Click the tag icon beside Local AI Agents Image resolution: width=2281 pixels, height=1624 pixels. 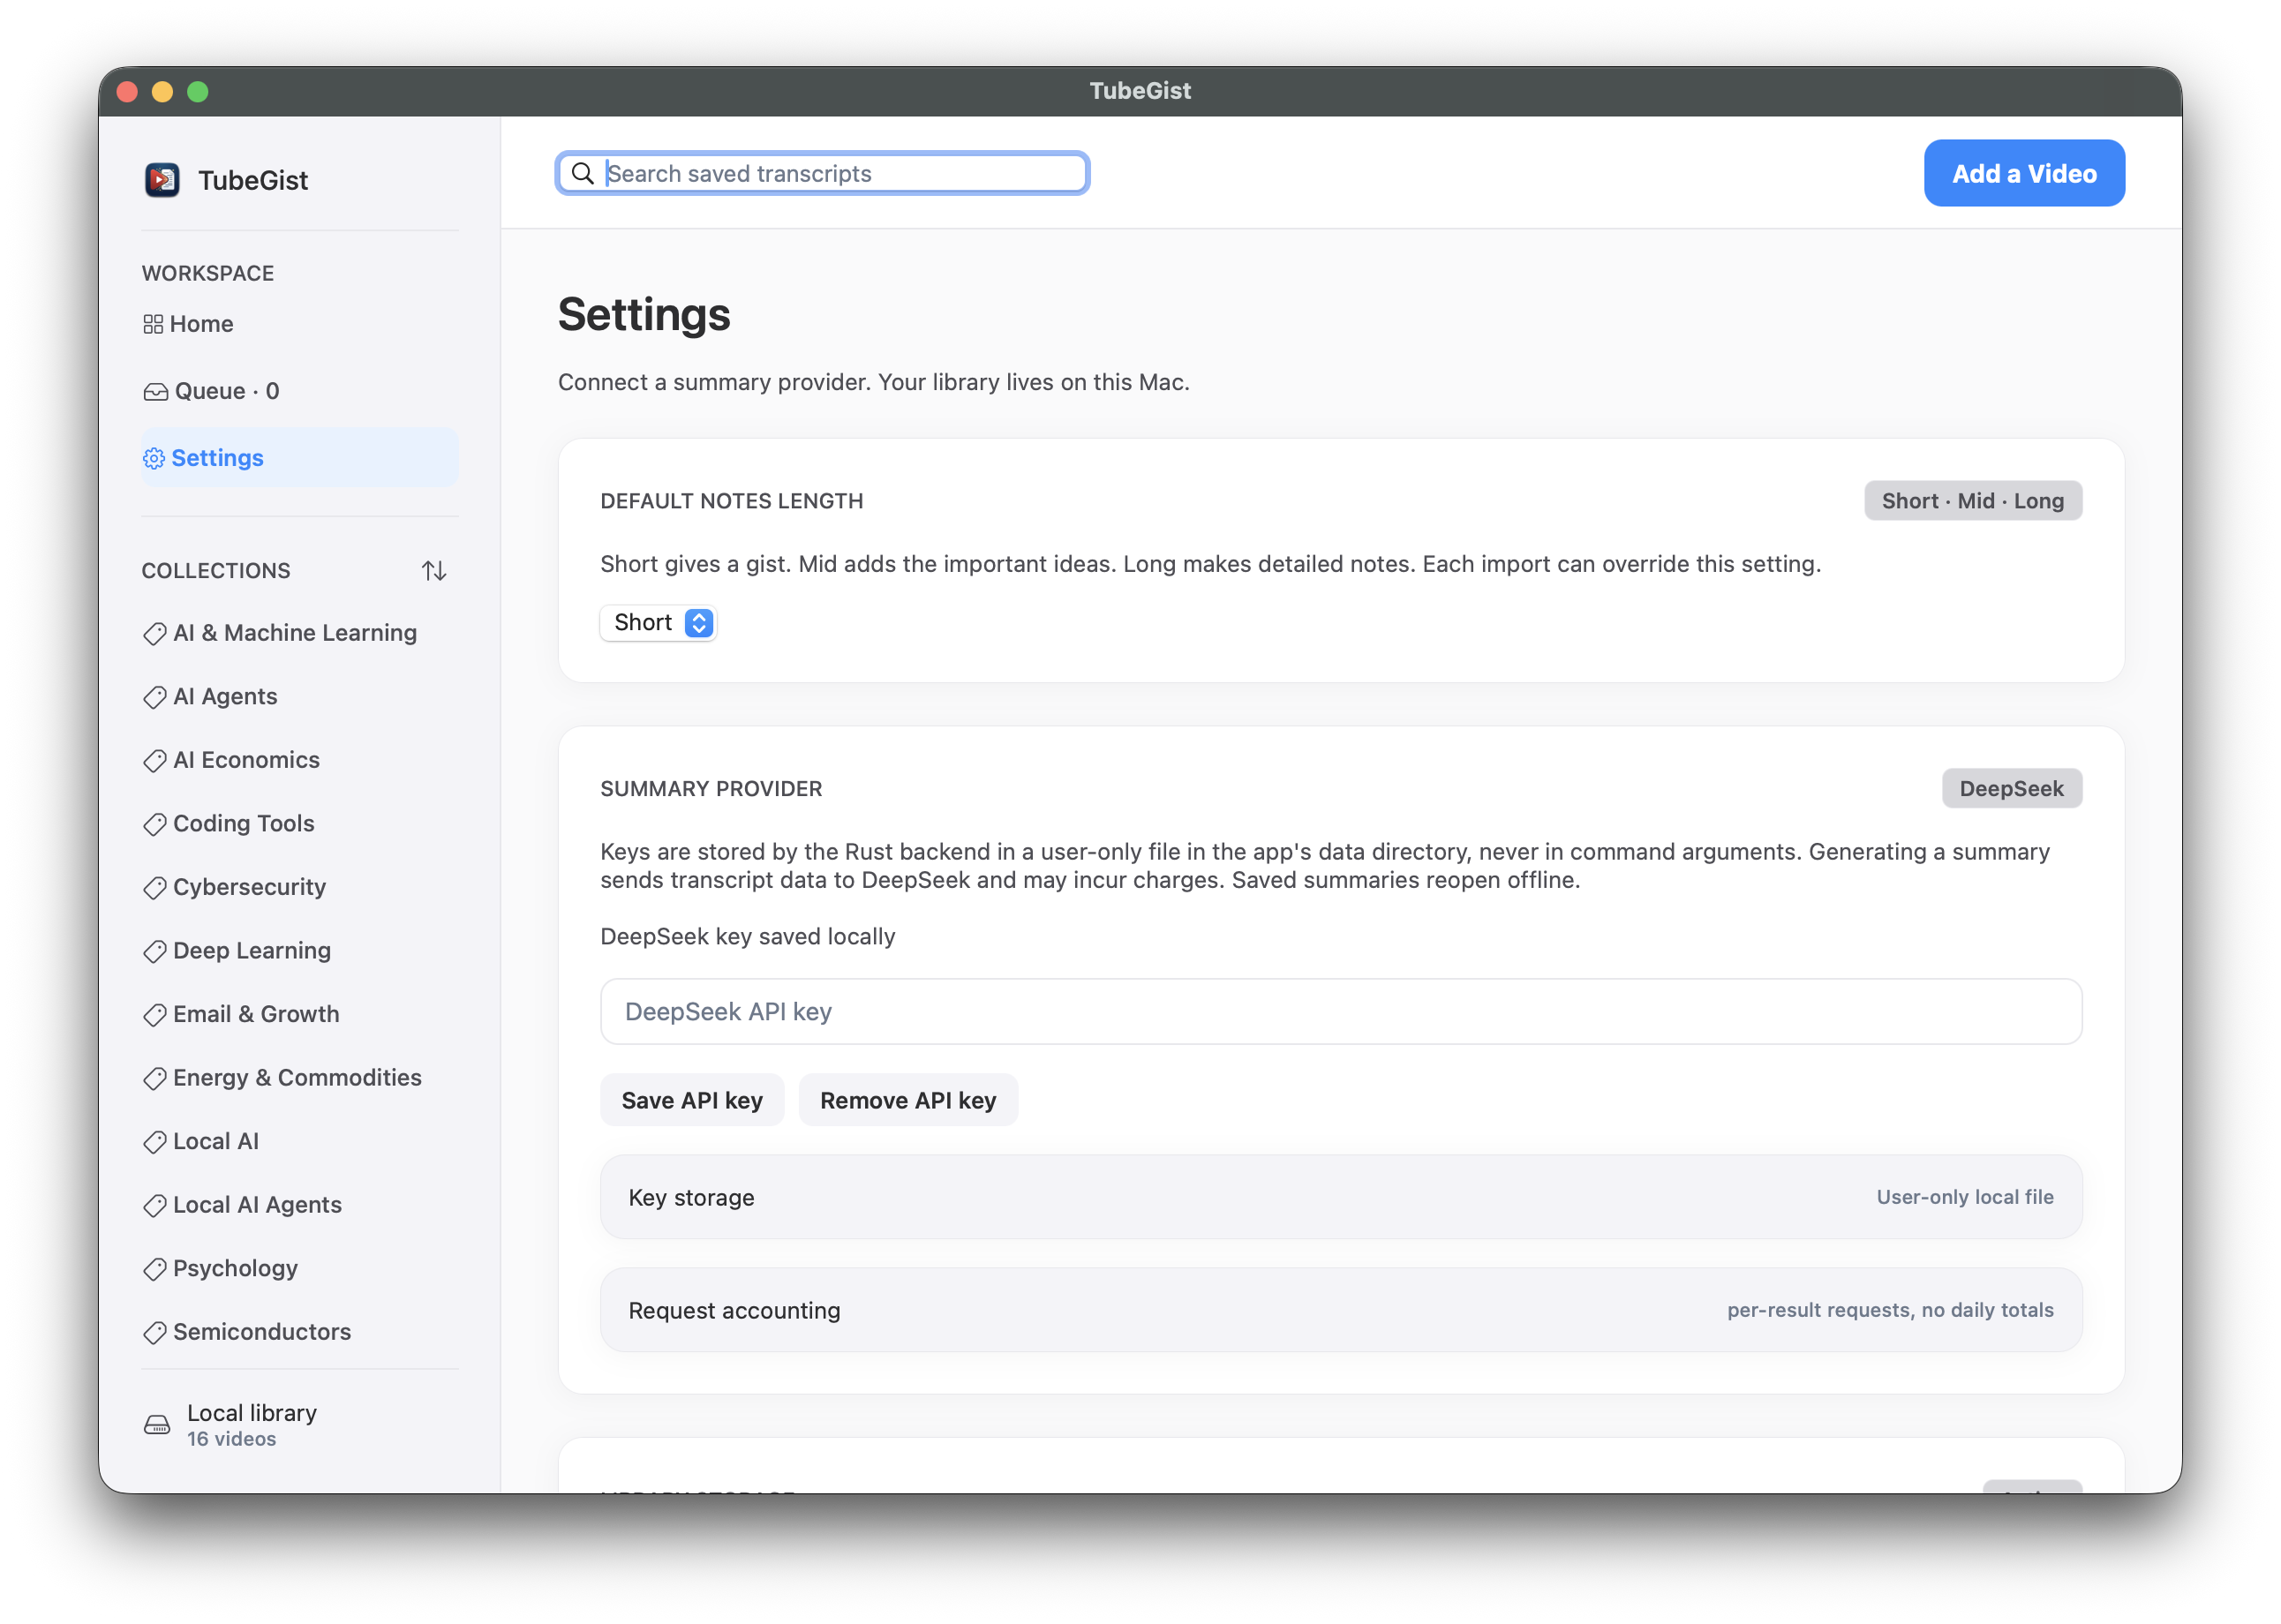tap(155, 1206)
